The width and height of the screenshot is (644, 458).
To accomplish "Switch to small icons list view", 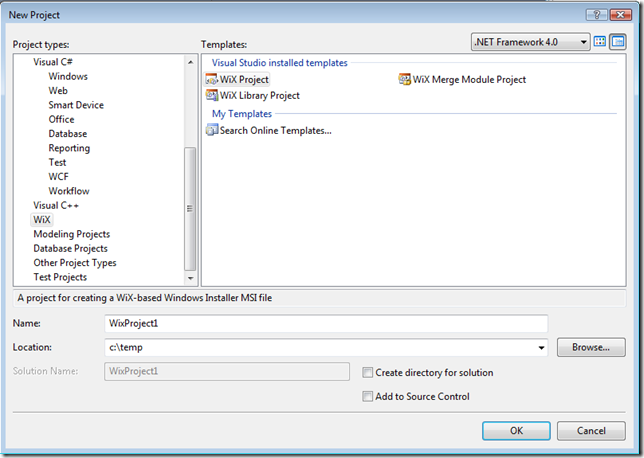I will tap(618, 41).
